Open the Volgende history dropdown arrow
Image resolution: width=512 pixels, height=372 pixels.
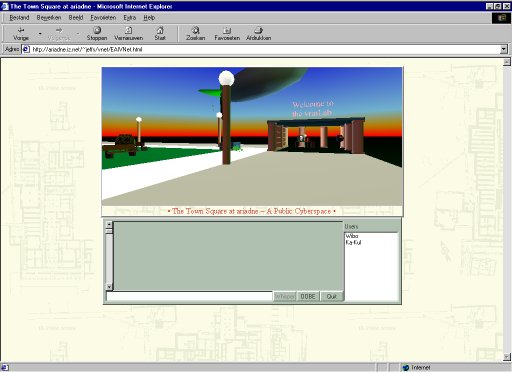pyautogui.click(x=78, y=34)
